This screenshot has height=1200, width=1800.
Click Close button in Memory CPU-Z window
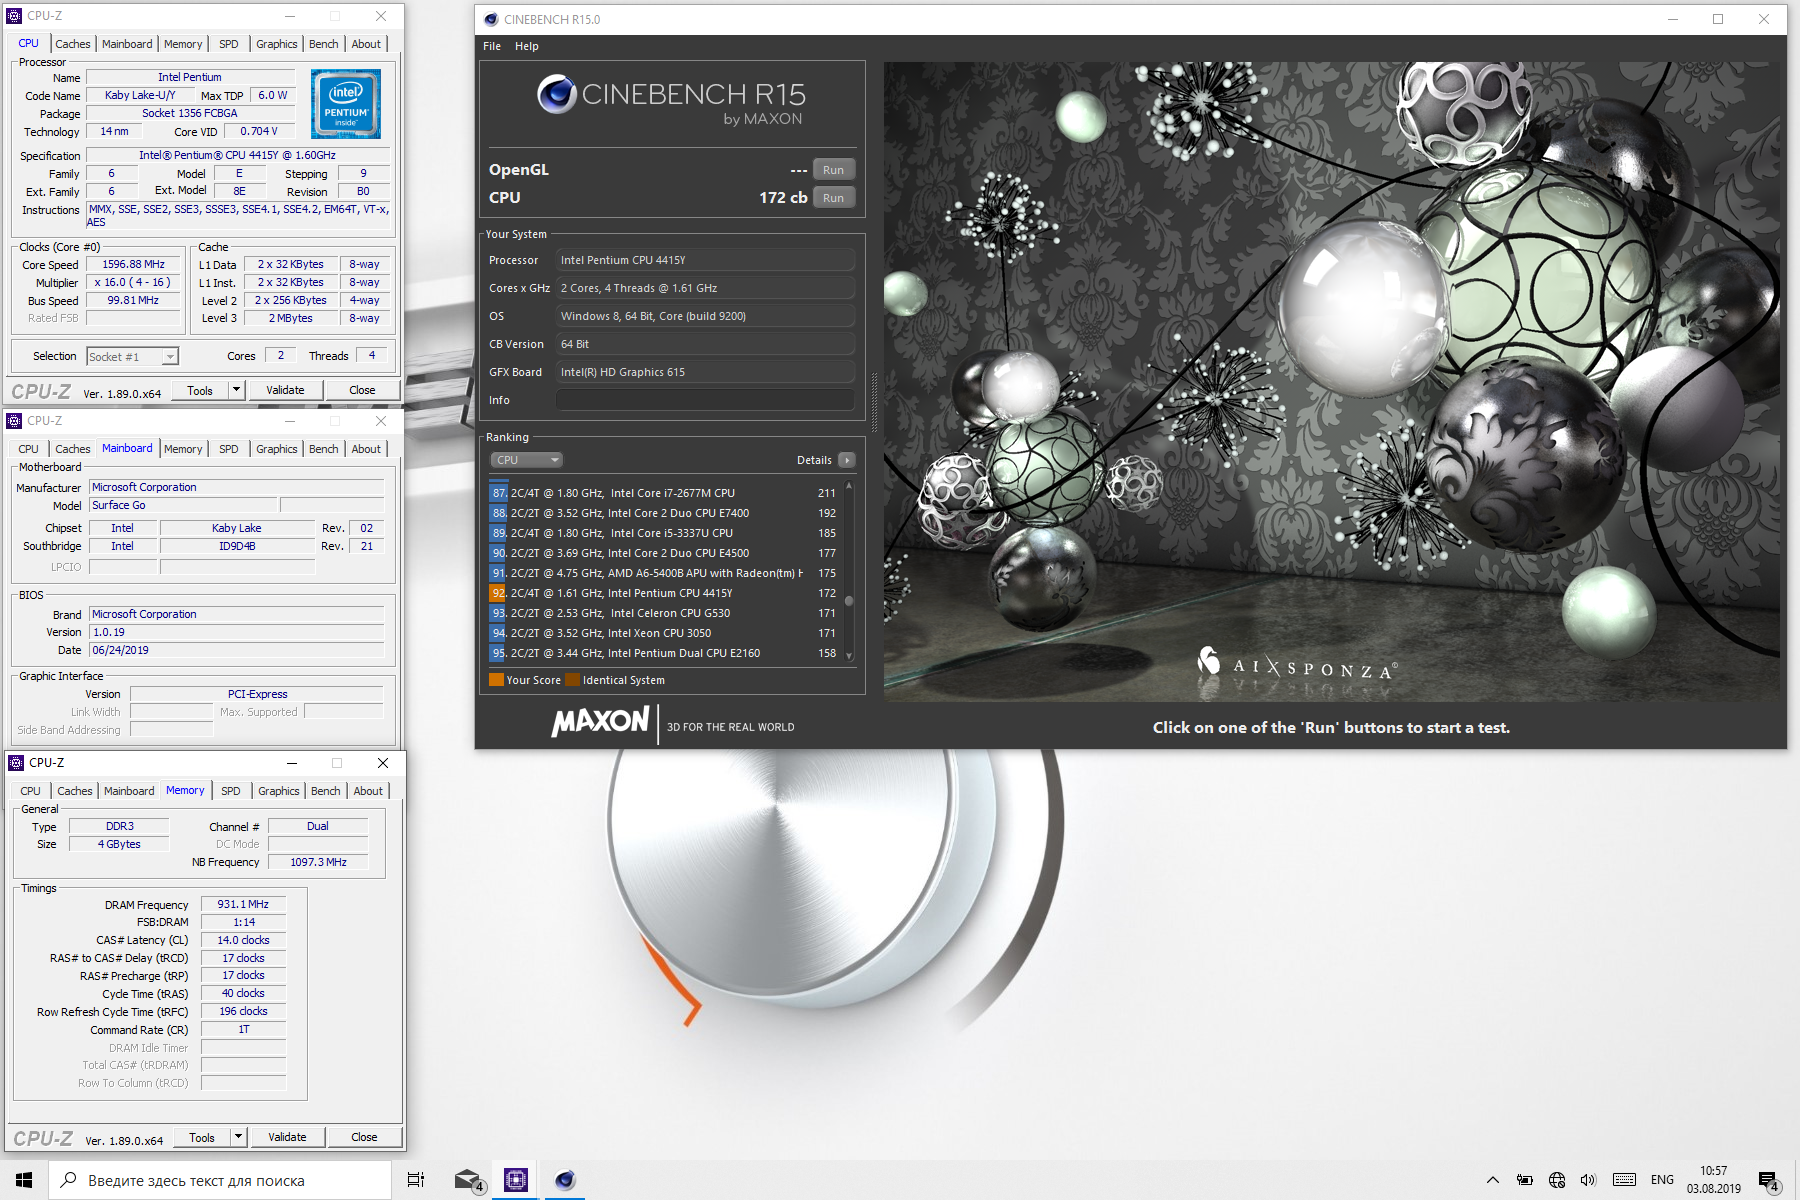point(364,1137)
